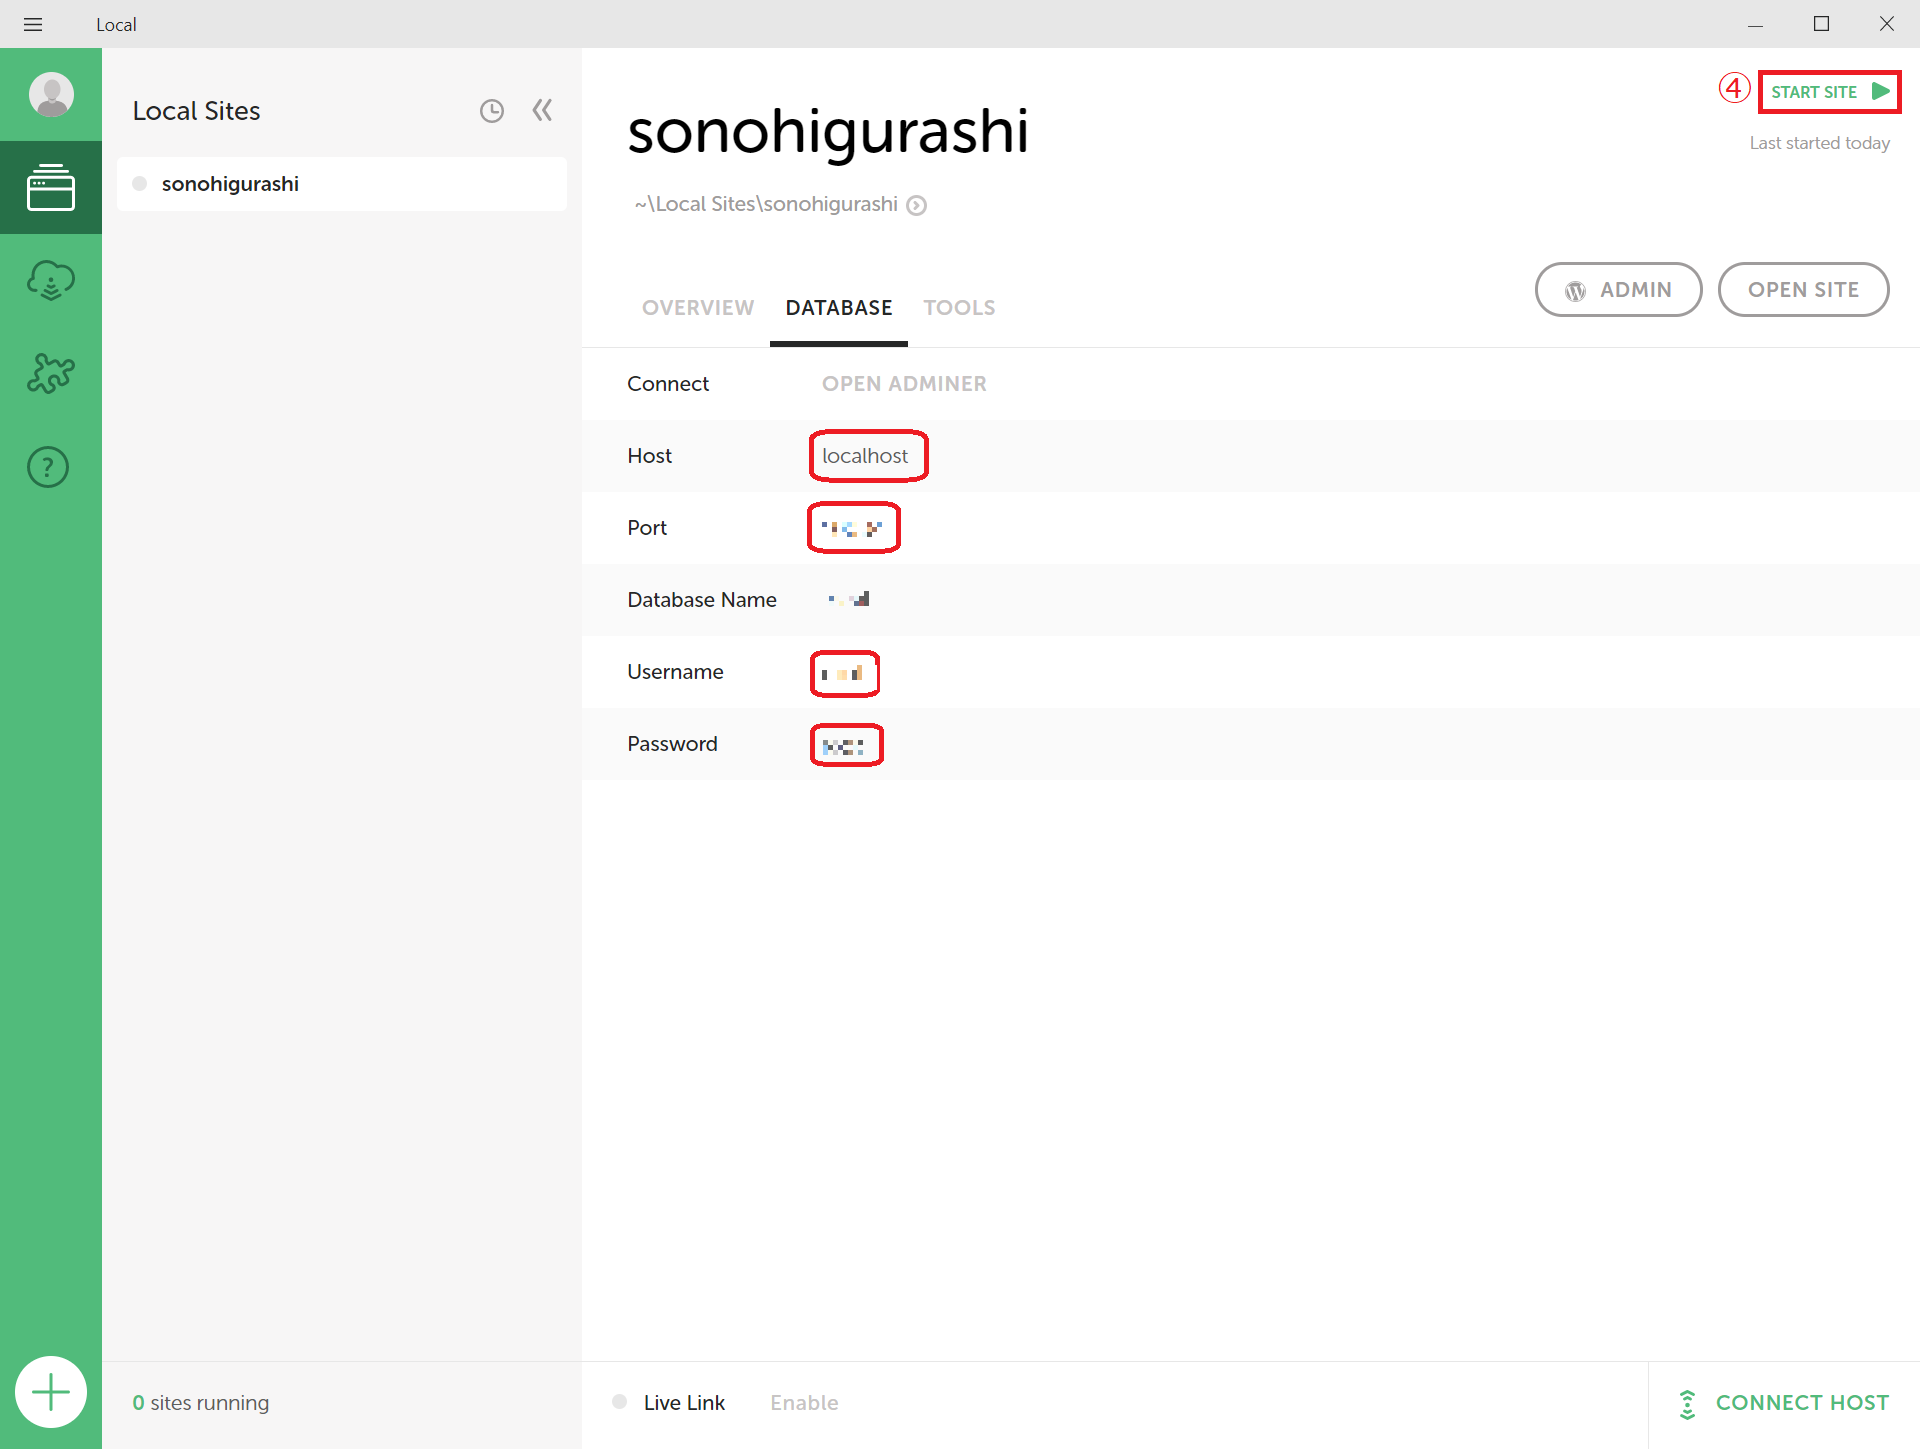Minimize the Local window

click(1755, 24)
